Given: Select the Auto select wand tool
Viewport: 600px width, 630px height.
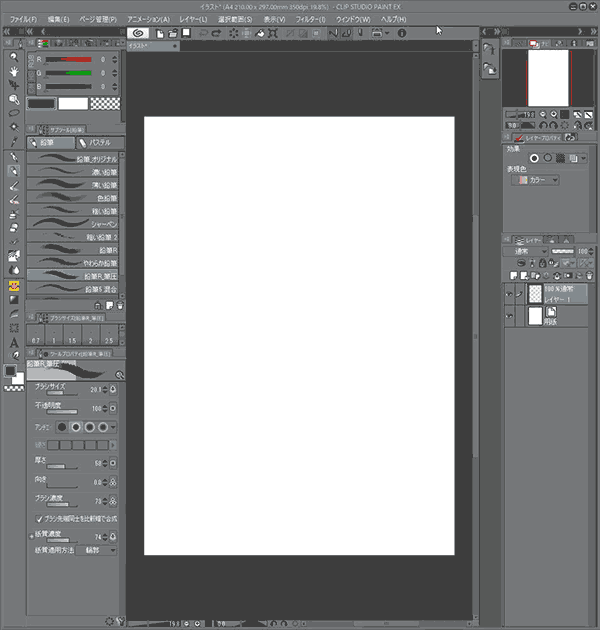Looking at the screenshot, I should coord(14,127).
